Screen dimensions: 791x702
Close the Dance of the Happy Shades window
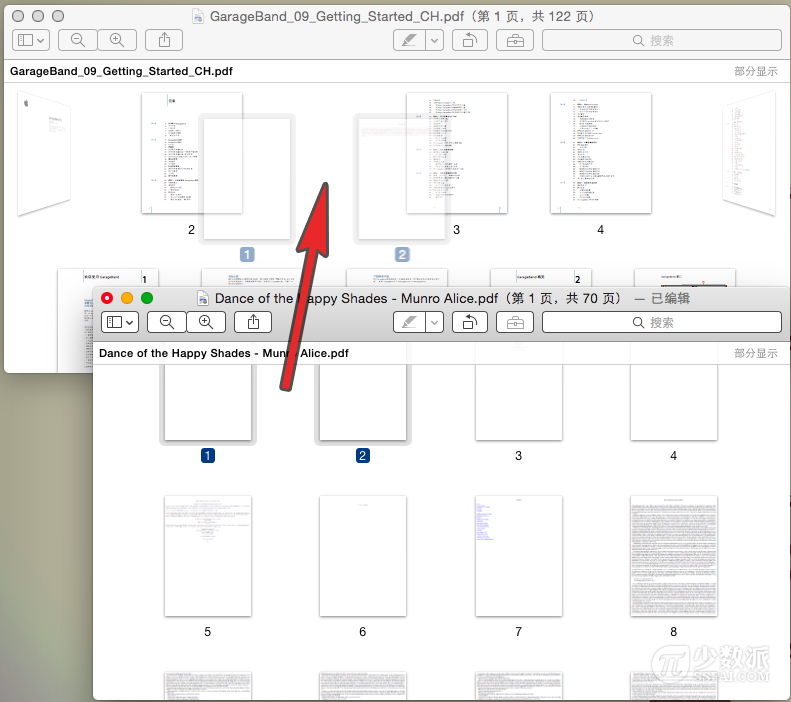(107, 298)
